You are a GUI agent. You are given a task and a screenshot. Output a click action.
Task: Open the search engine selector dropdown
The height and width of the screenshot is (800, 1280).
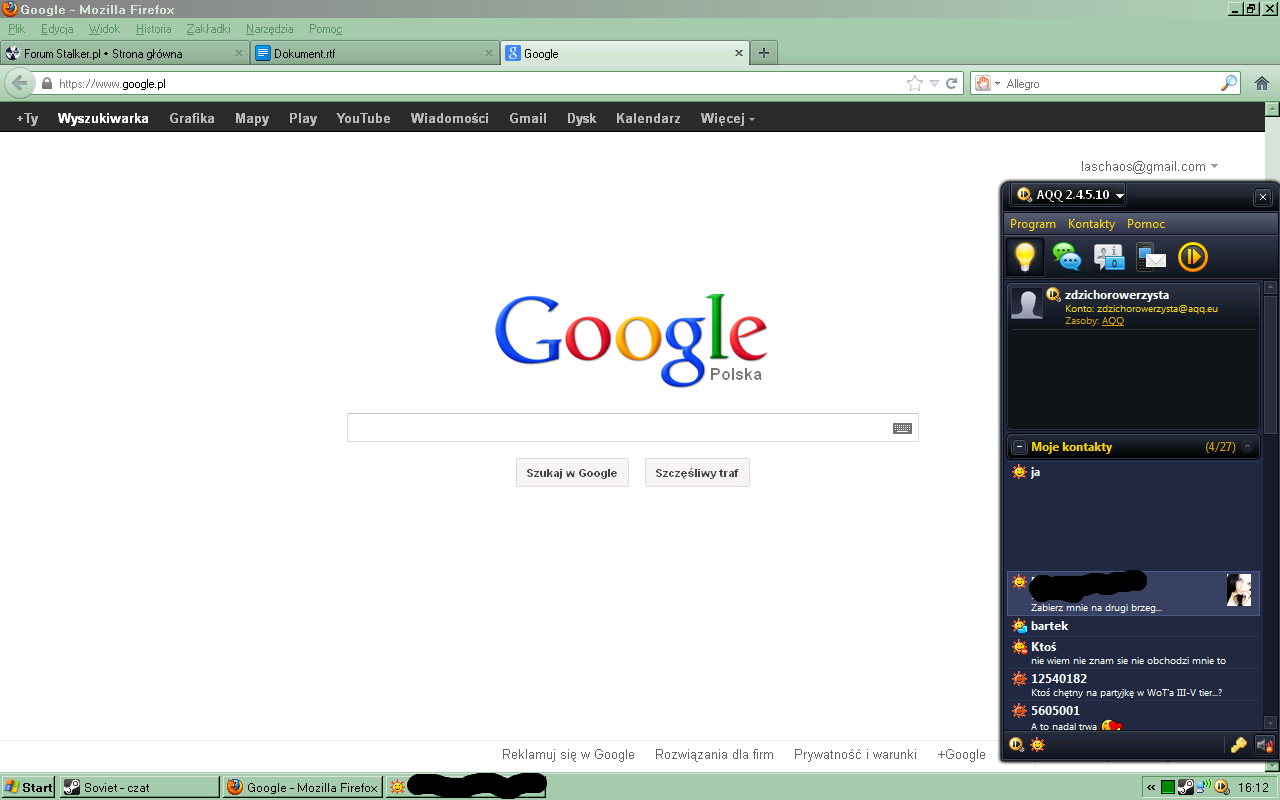coord(988,84)
